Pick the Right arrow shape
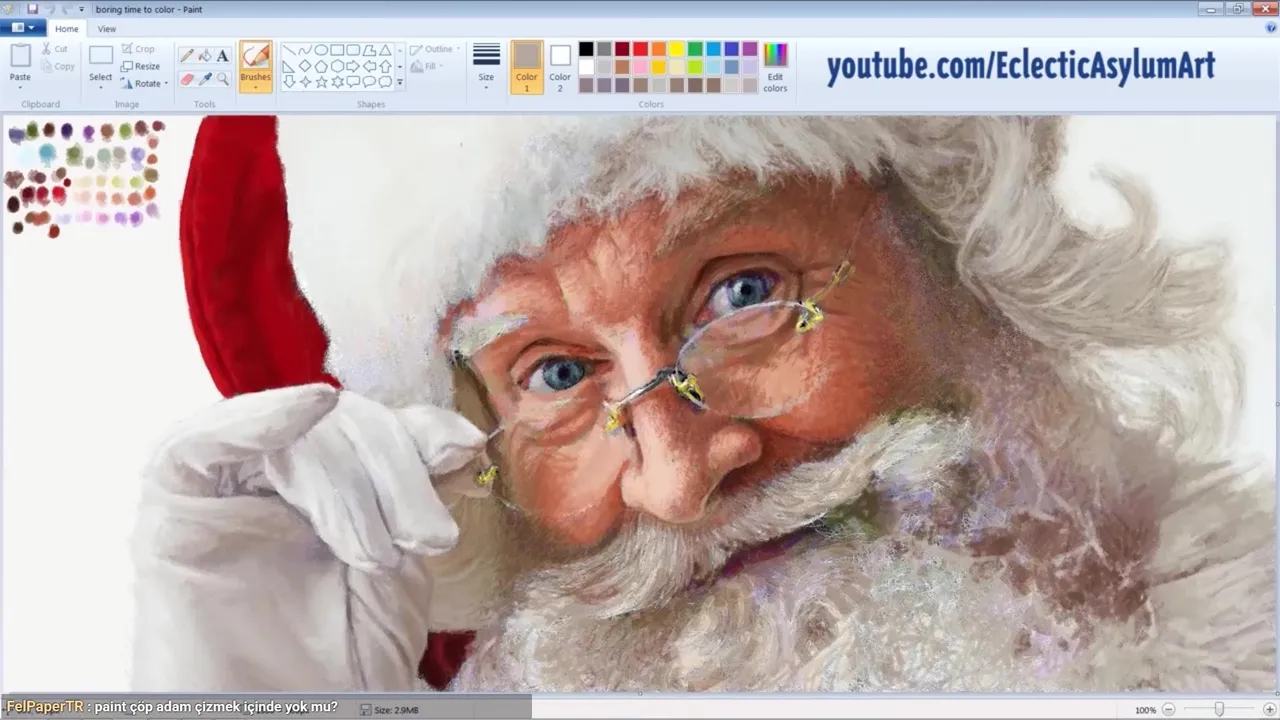The height and width of the screenshot is (720, 1280). (353, 66)
